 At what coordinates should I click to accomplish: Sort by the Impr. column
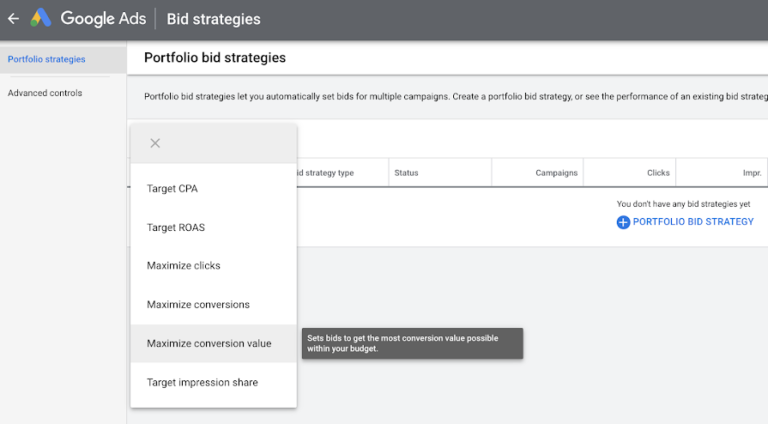click(x=751, y=173)
